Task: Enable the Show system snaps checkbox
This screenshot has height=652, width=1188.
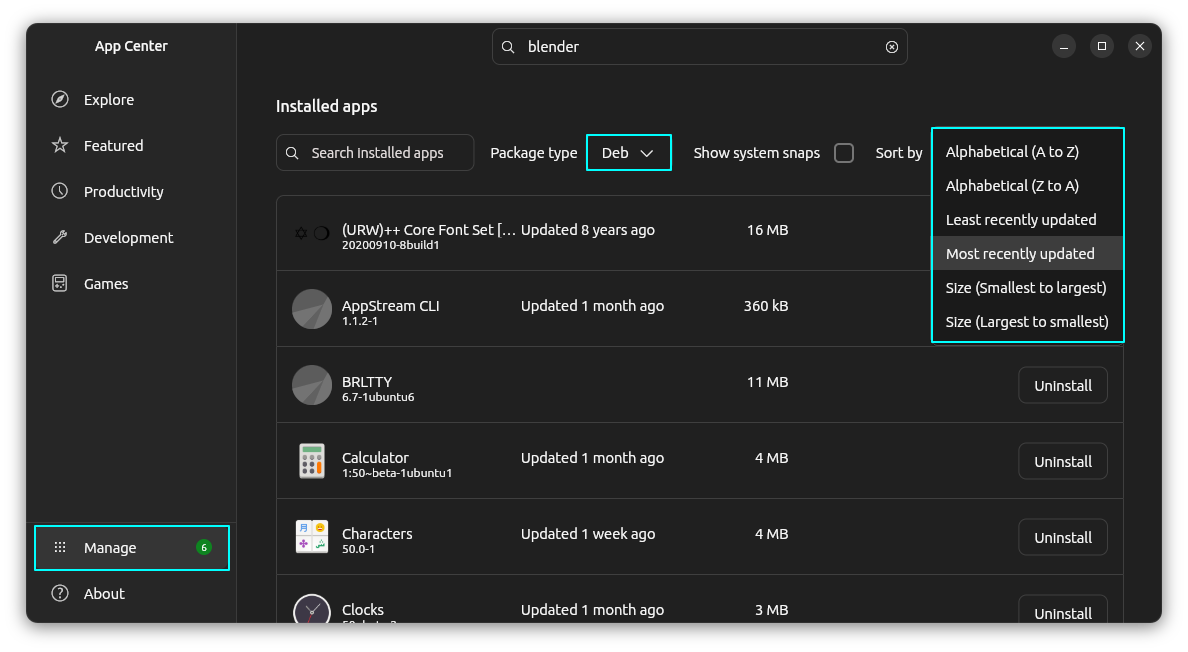Action: pos(843,153)
